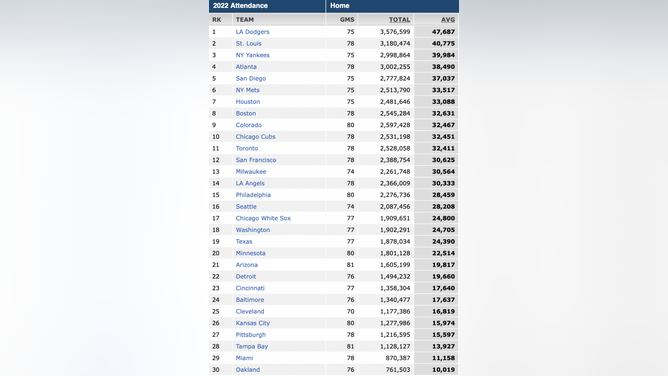
Task: Open the Philadelphia team link
Action: pos(253,195)
